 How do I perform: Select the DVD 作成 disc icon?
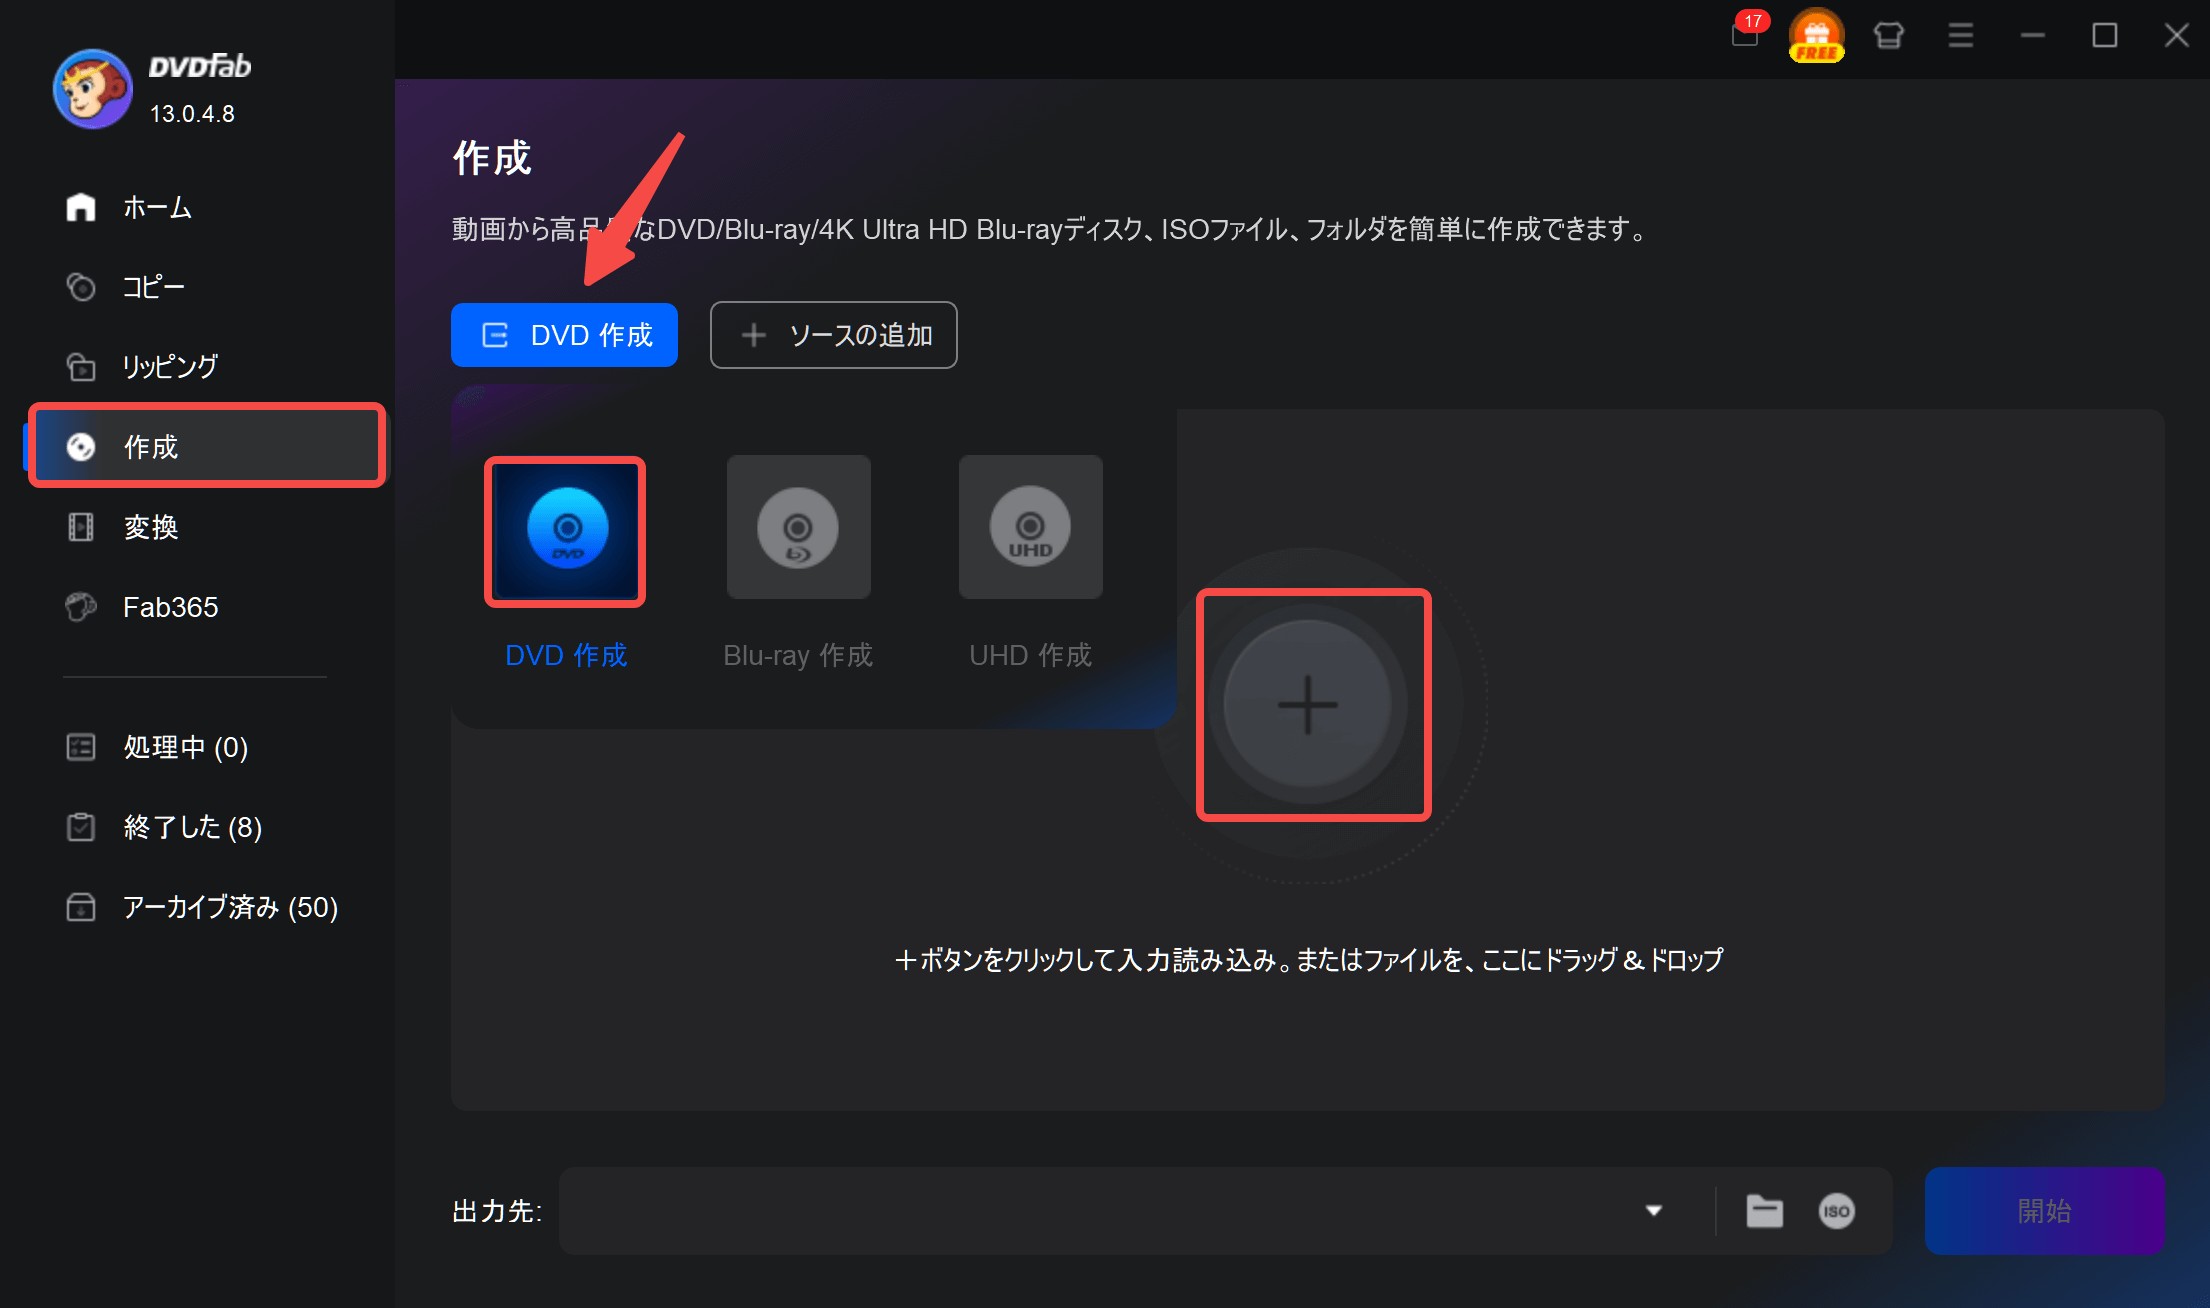pyautogui.click(x=565, y=531)
